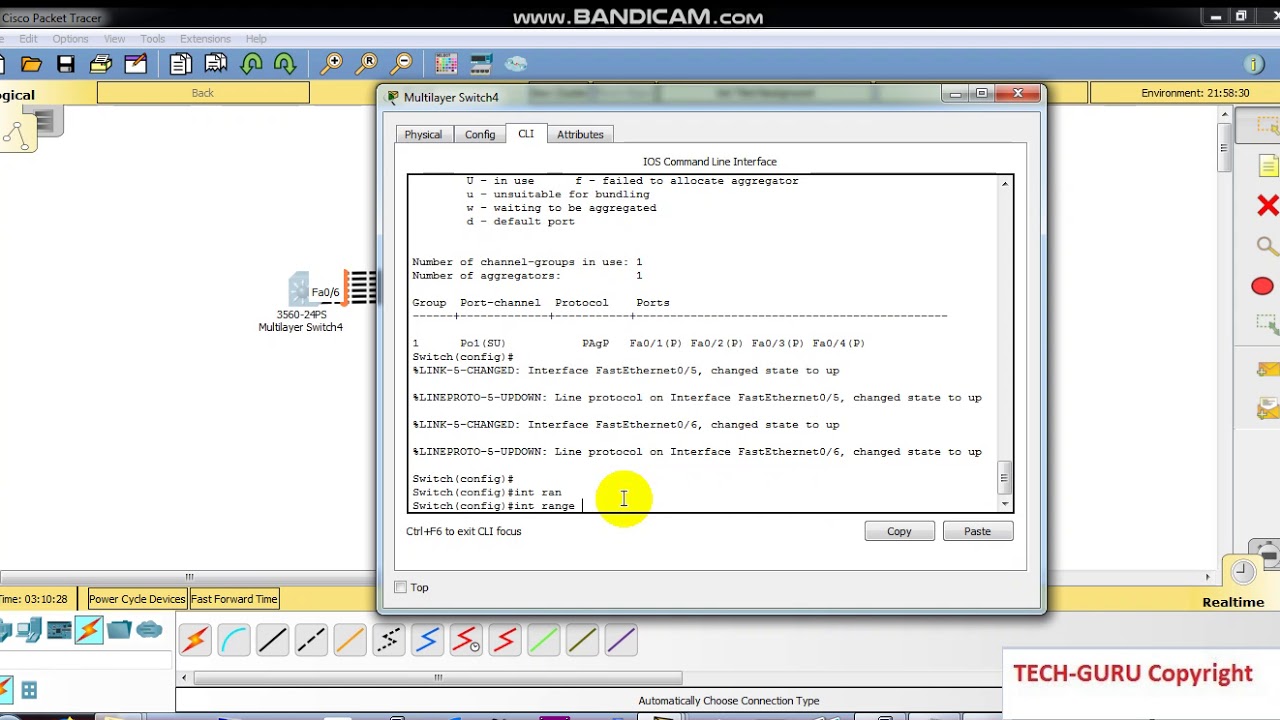Enable the Top checkbox
The image size is (1280, 720).
[x=400, y=587]
